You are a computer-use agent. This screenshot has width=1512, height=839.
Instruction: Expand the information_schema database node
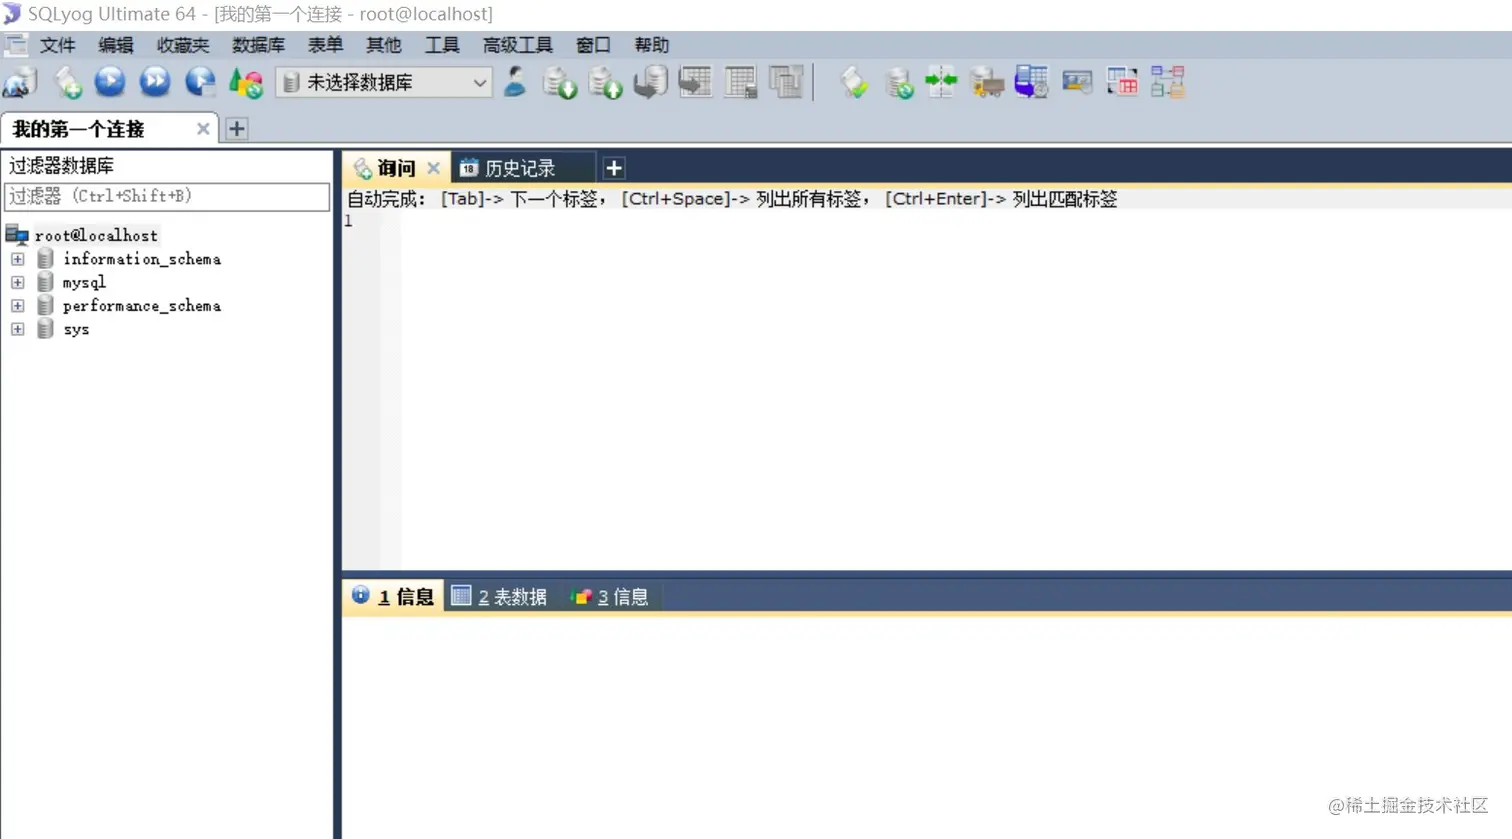pos(17,259)
